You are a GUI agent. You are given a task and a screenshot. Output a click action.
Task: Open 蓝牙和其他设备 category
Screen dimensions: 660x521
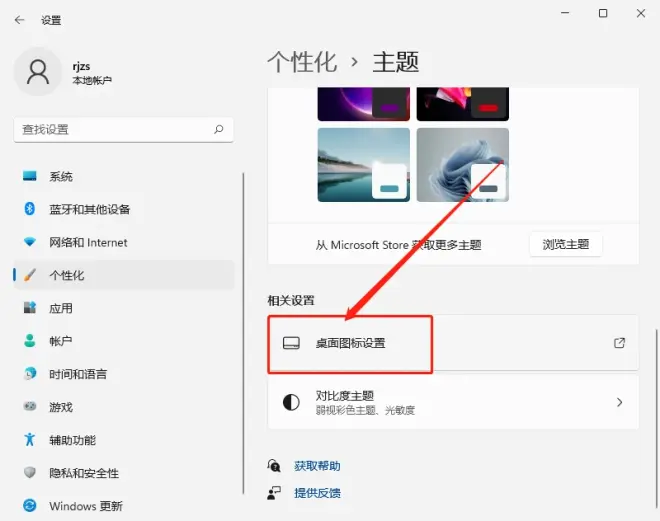124,209
